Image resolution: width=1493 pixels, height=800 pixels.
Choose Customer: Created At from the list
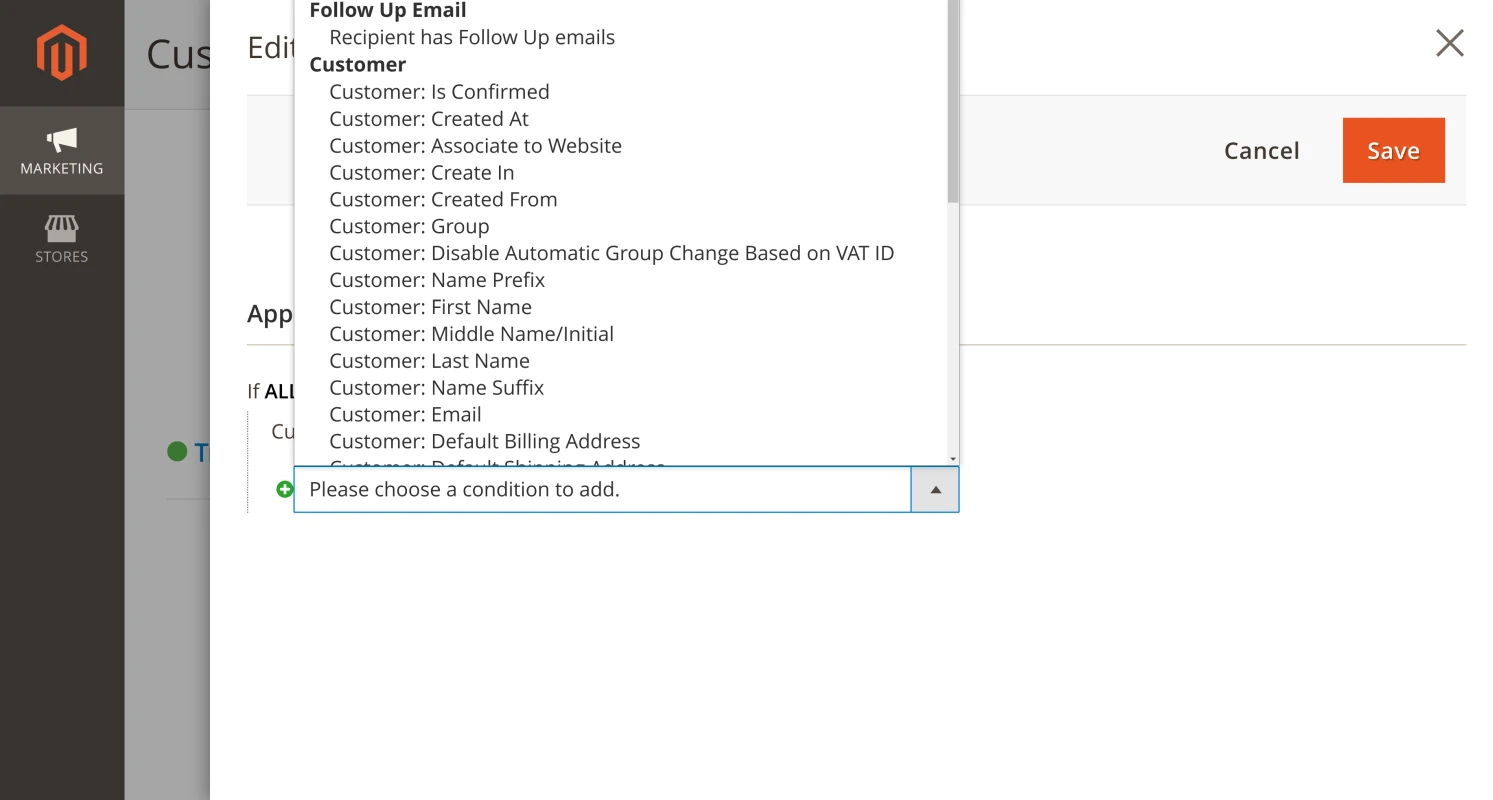click(429, 118)
